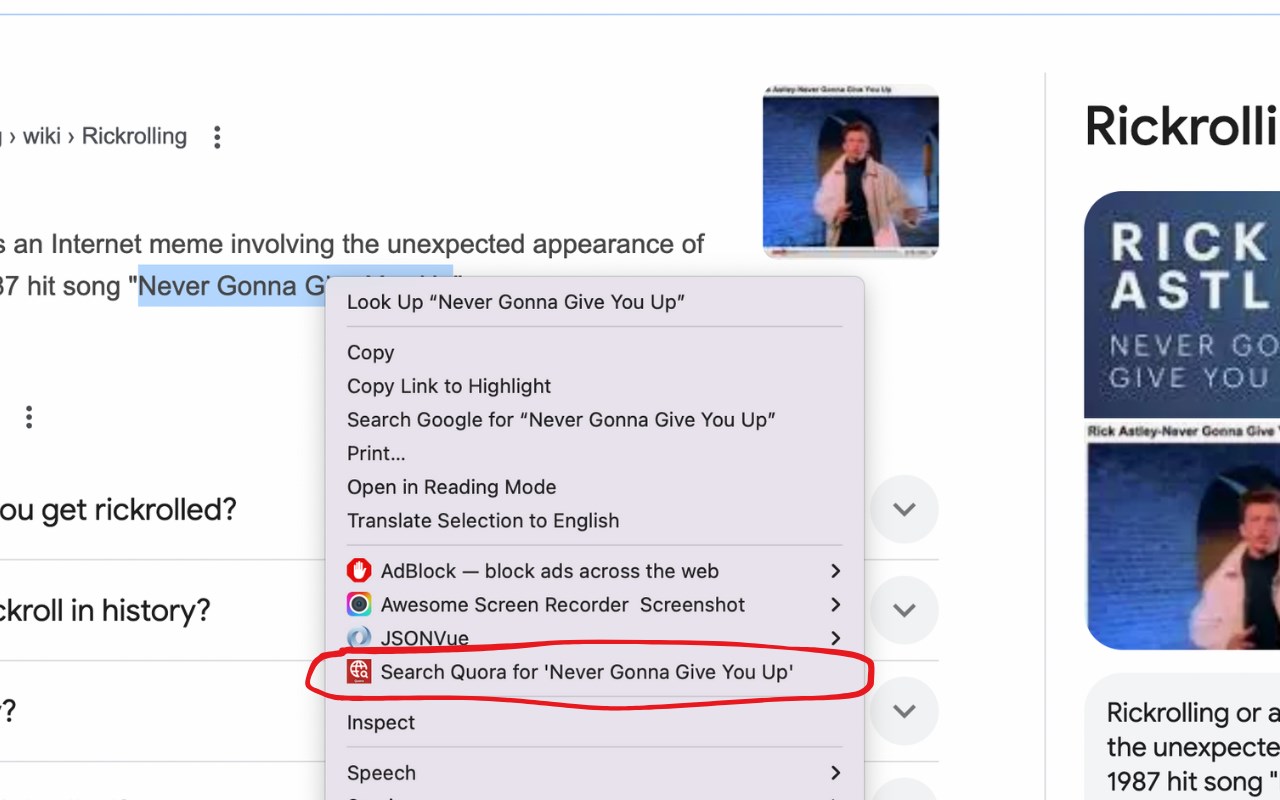Select Search Google for "Never Gonna Give You Up"
Image resolution: width=1280 pixels, height=800 pixels.
click(561, 420)
